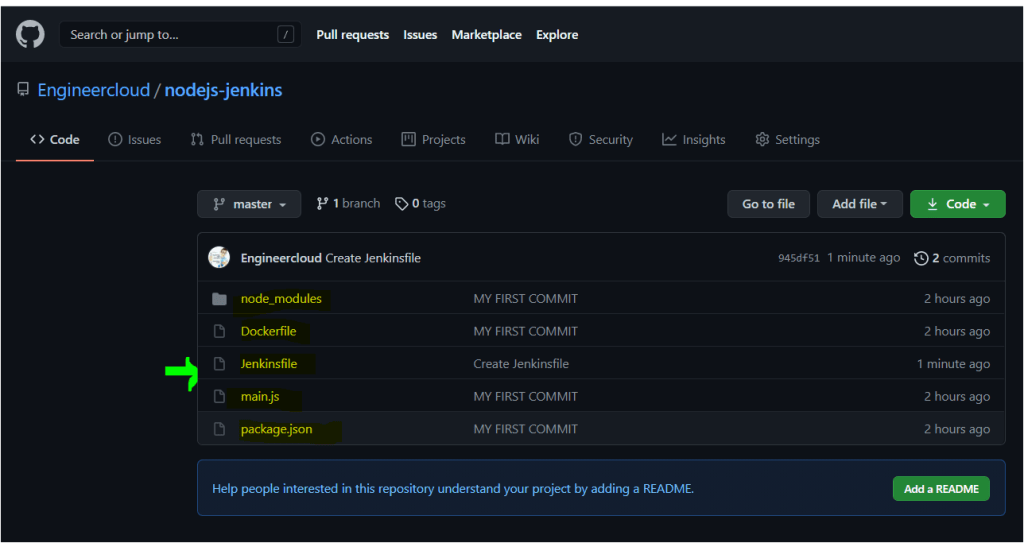Screen dimensions: 1024x543
Task: Open the Insights tab
Action: pyautogui.click(x=694, y=139)
